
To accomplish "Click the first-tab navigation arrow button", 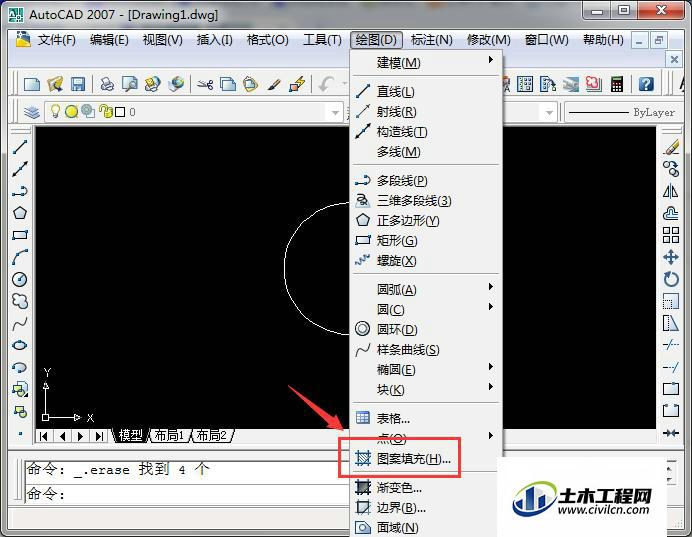I will [44, 436].
